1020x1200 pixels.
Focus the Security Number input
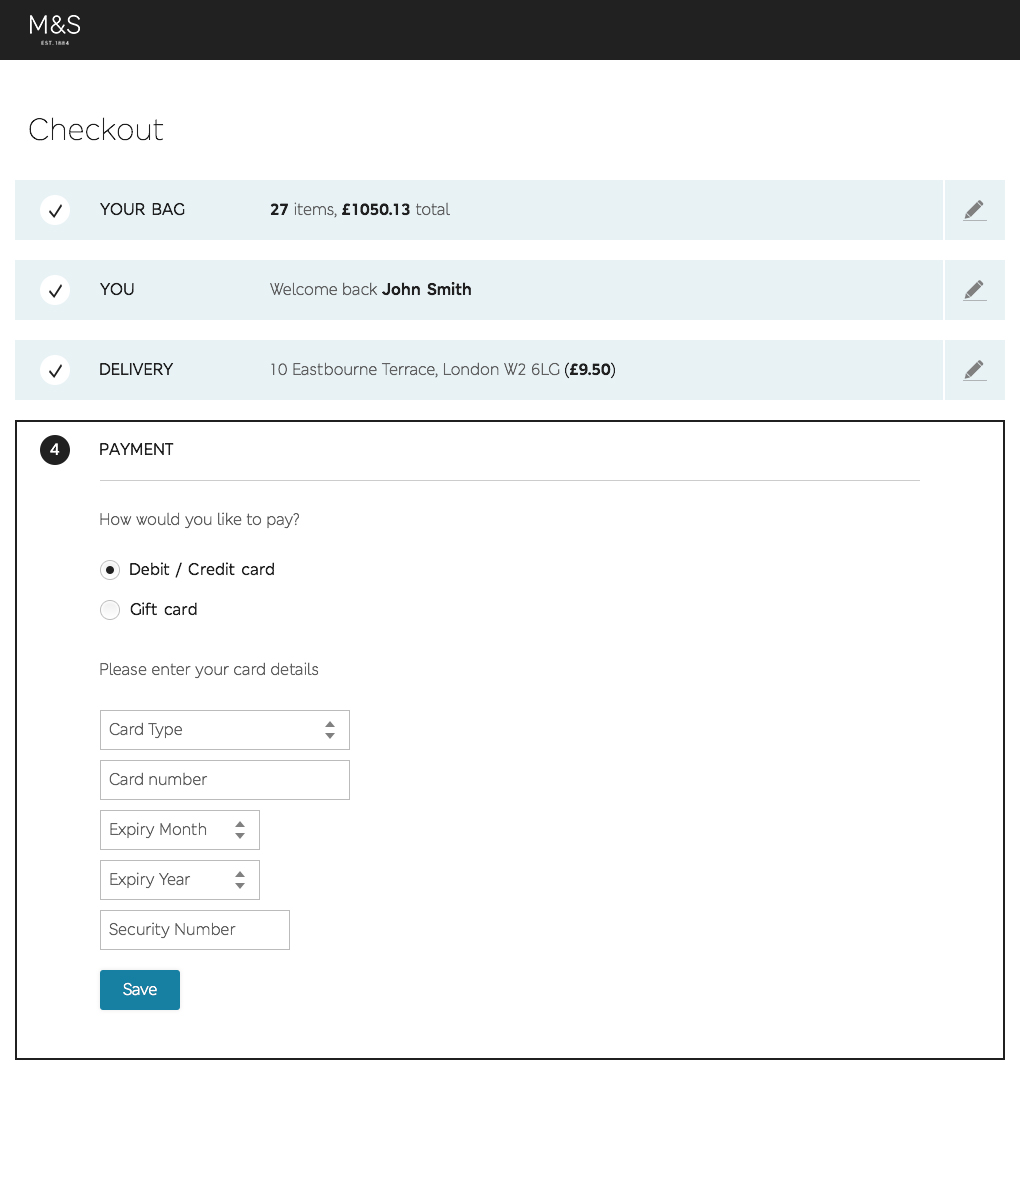(x=195, y=930)
